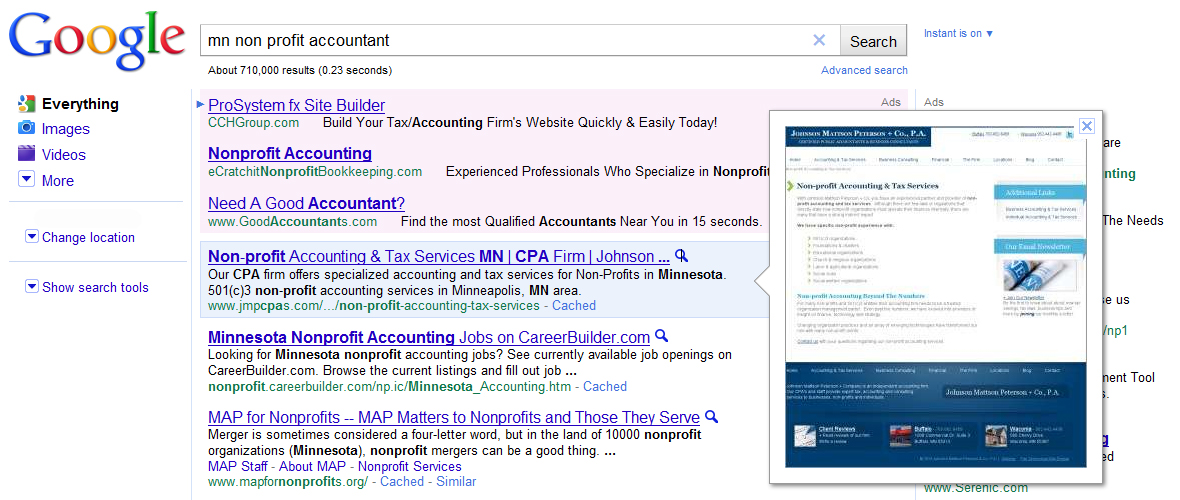
Task: Click preview magnifier next to Johnson result
Action: [681, 255]
